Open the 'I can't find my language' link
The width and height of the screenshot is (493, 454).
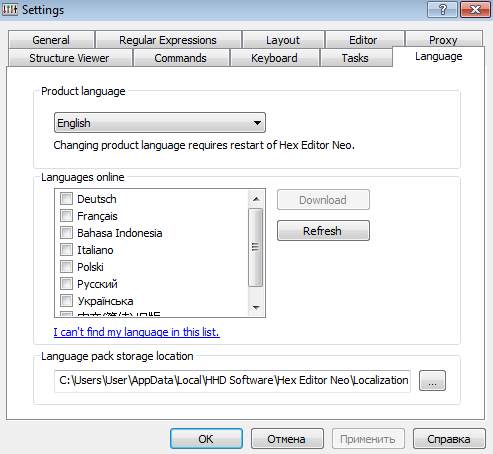[x=137, y=332]
